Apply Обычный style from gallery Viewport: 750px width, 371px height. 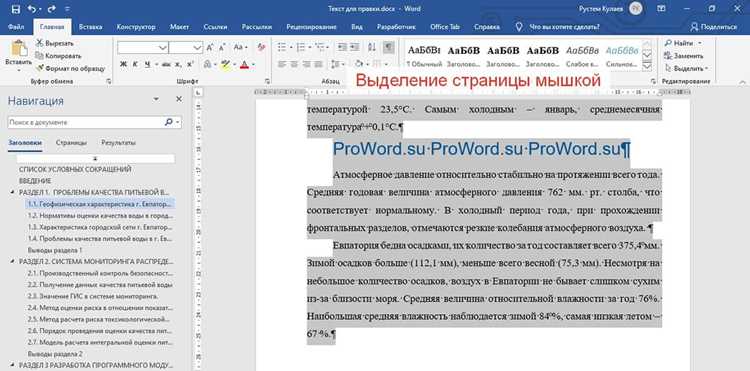424,55
